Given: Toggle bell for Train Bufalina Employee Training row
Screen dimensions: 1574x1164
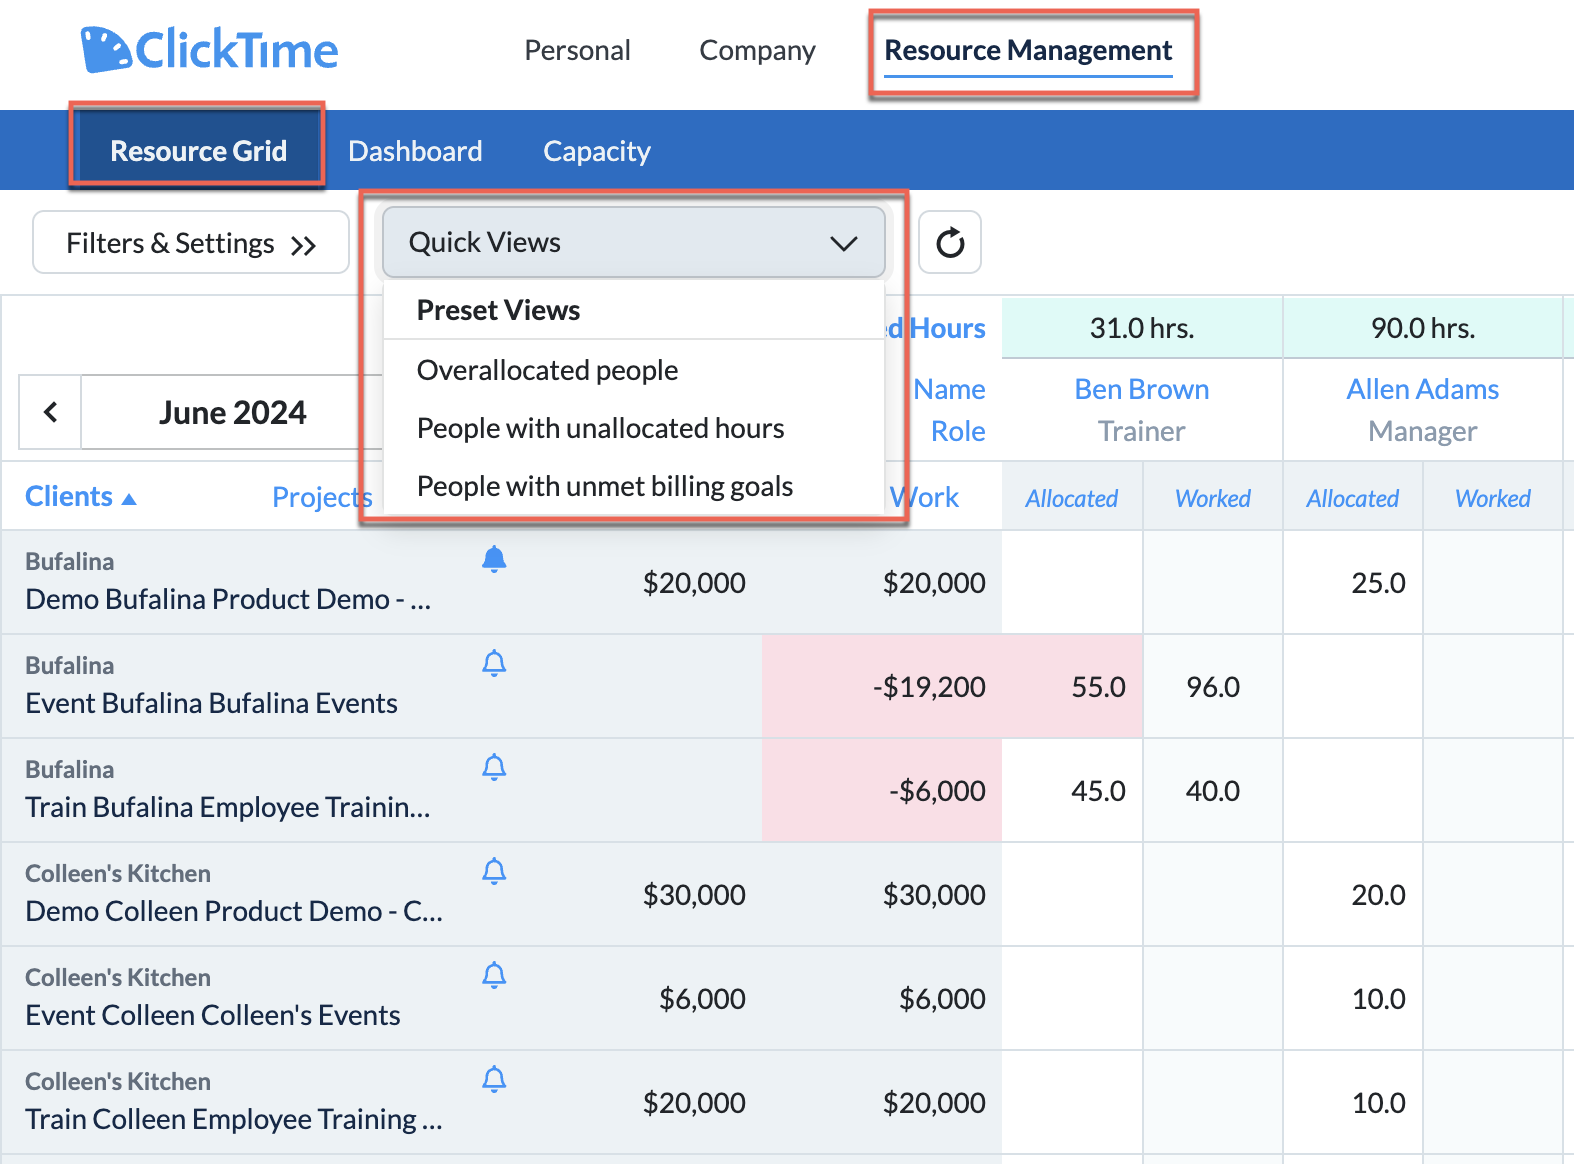Looking at the screenshot, I should (494, 767).
